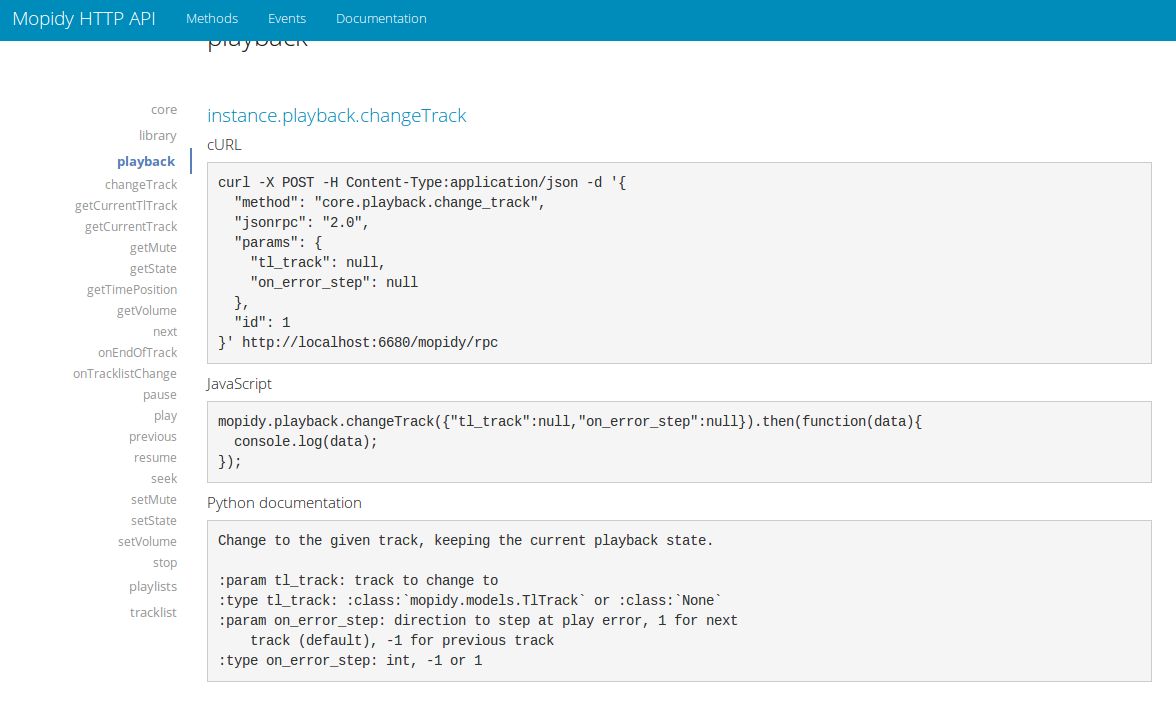
Task: Click inside the cURL code block
Action: pyautogui.click(x=678, y=263)
